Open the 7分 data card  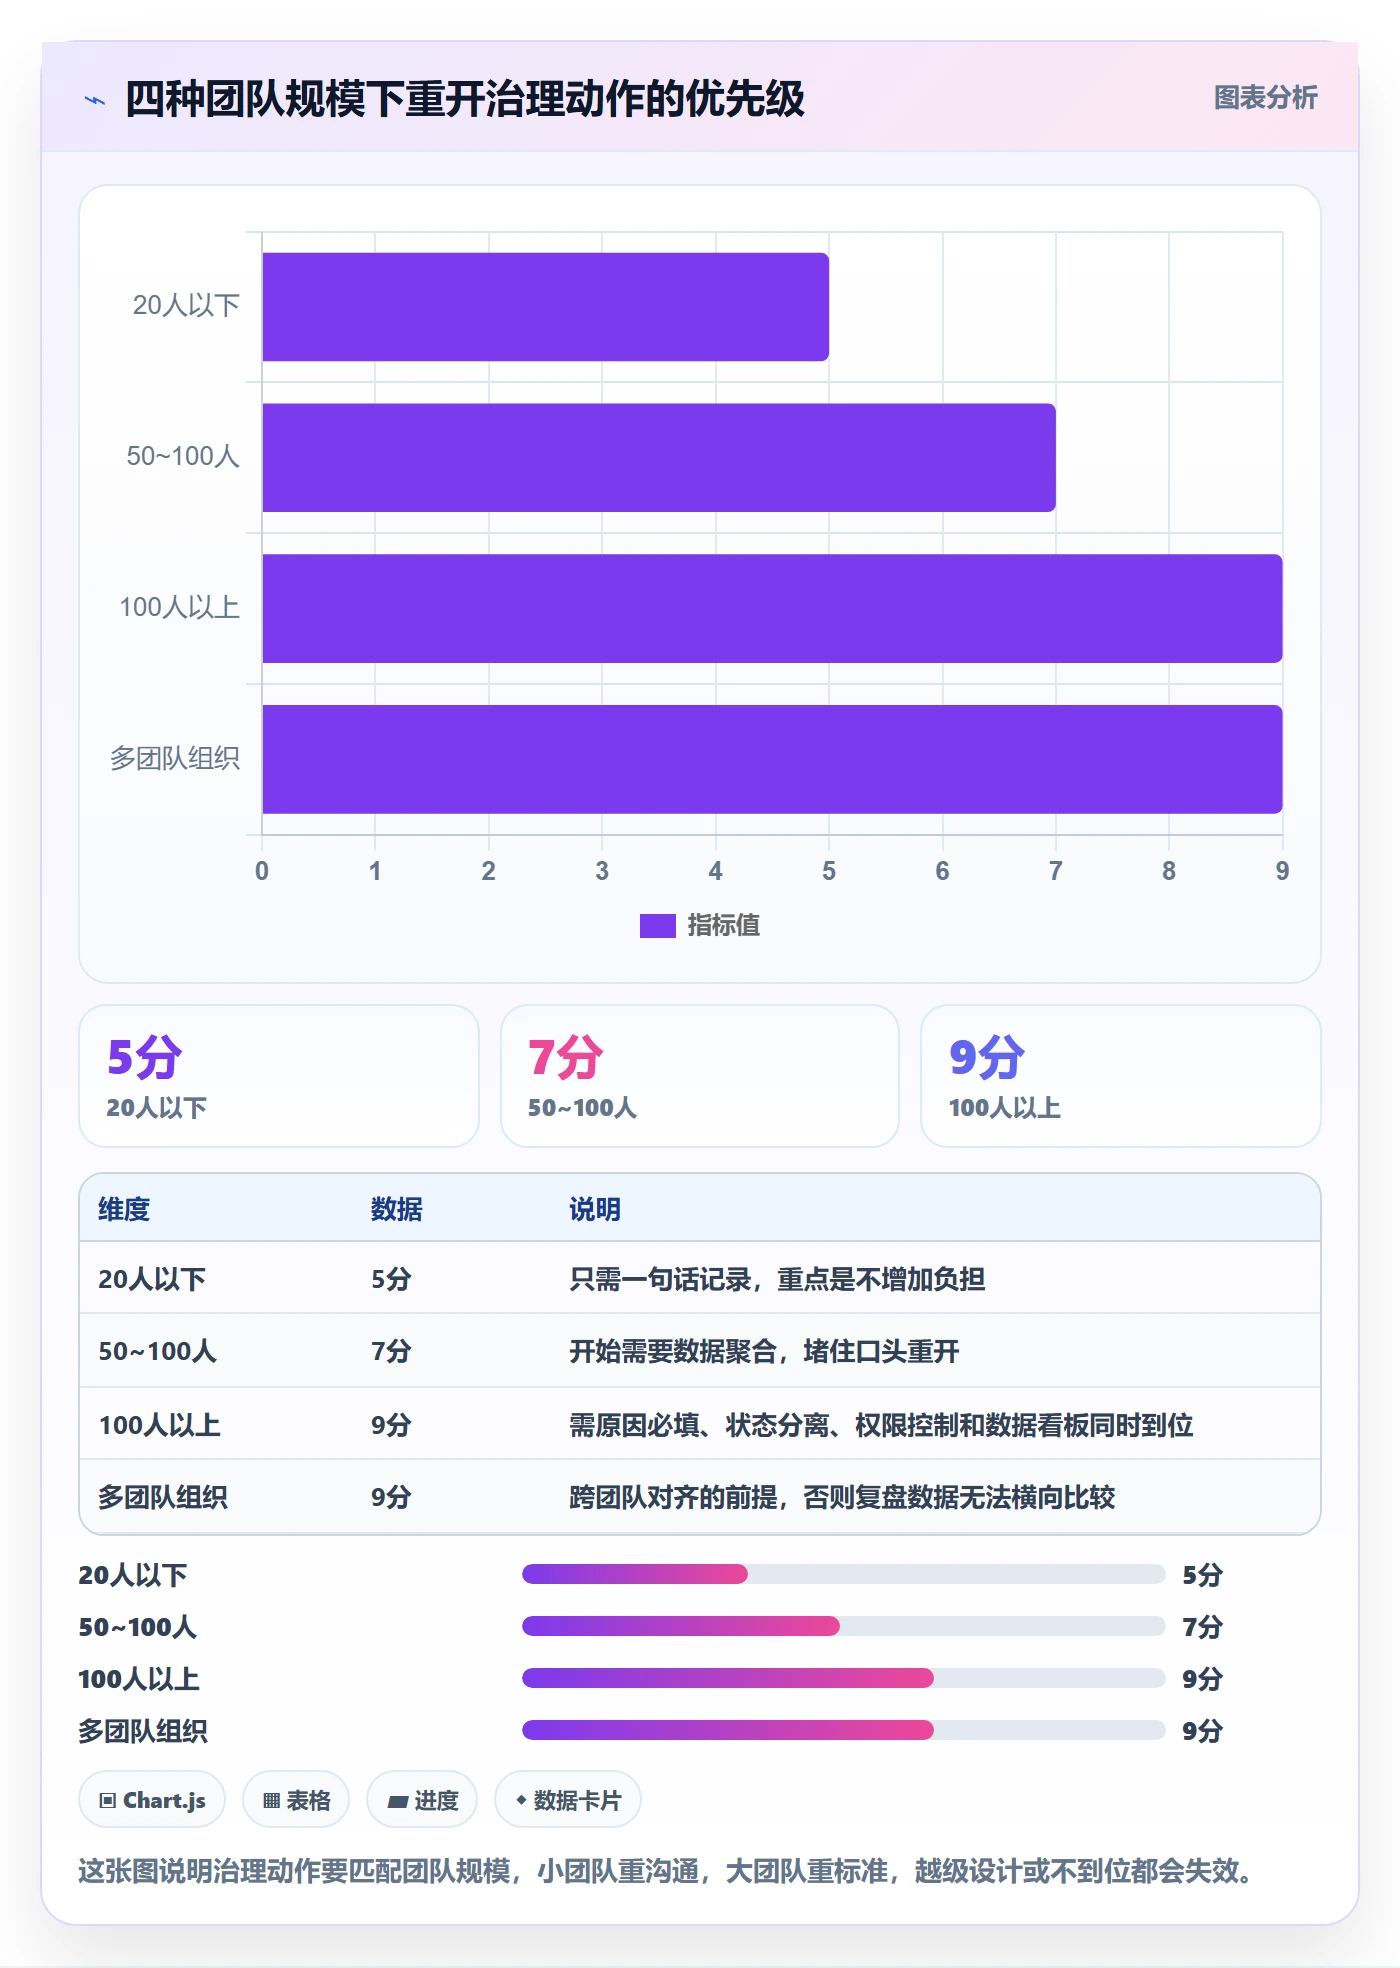[700, 1076]
